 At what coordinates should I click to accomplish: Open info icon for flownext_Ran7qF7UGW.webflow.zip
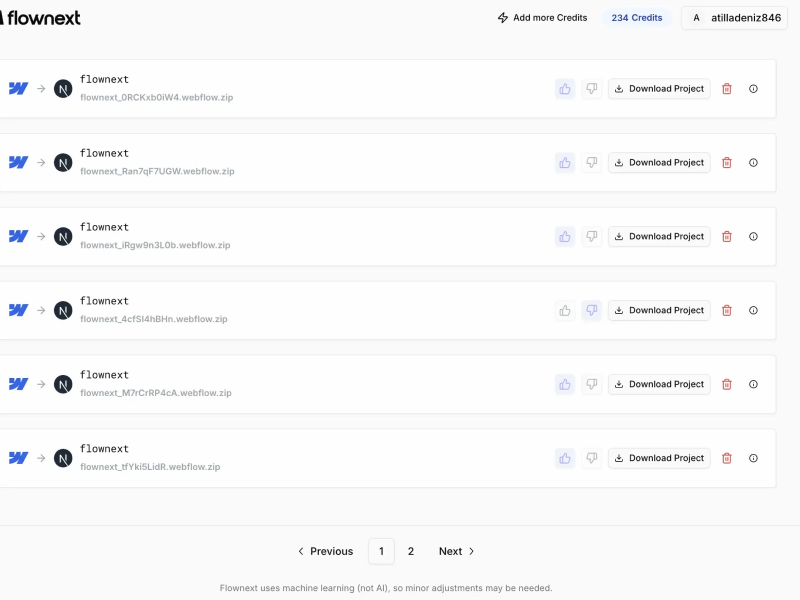(753, 163)
